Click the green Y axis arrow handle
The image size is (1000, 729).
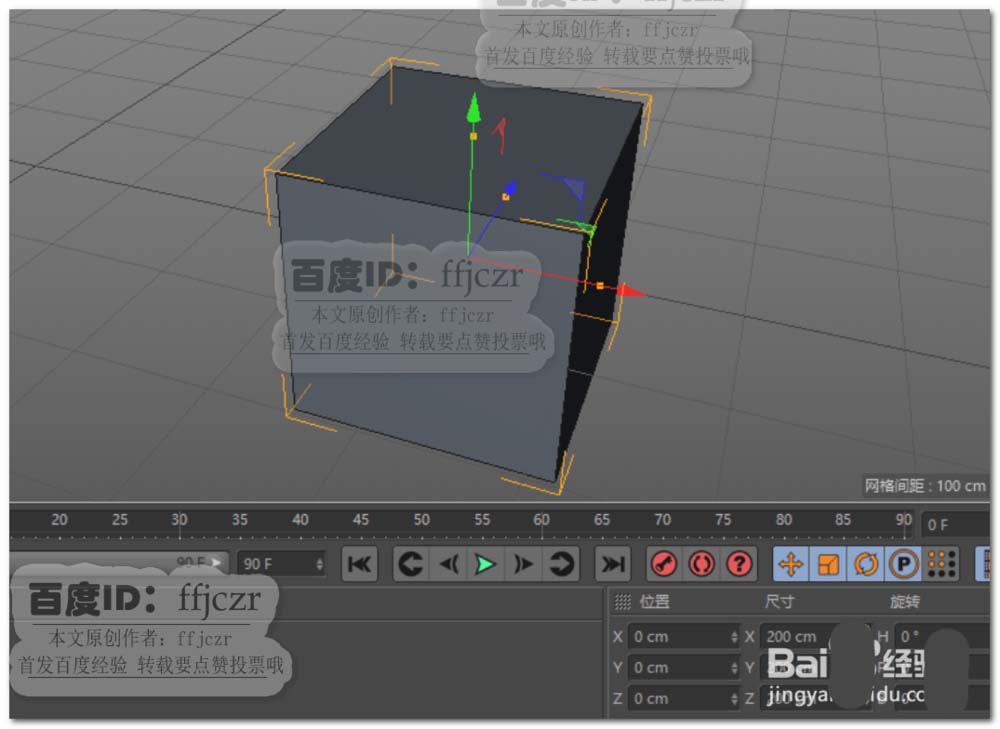pyautogui.click(x=473, y=107)
